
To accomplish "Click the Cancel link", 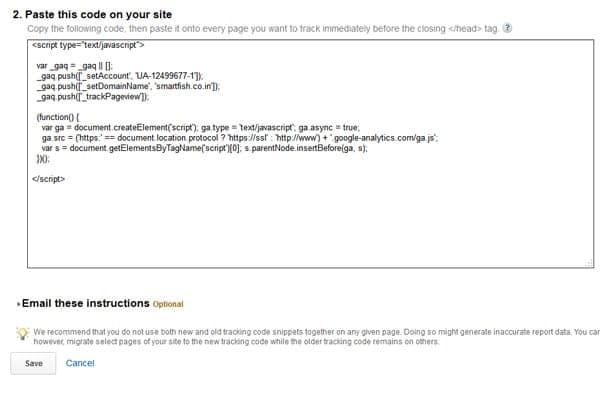I will point(80,363).
